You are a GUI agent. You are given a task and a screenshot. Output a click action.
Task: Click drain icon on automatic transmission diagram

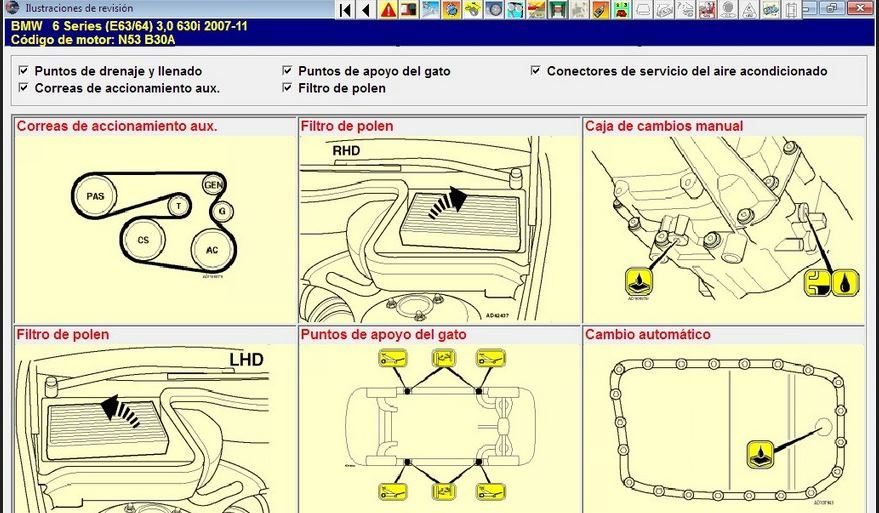click(761, 455)
